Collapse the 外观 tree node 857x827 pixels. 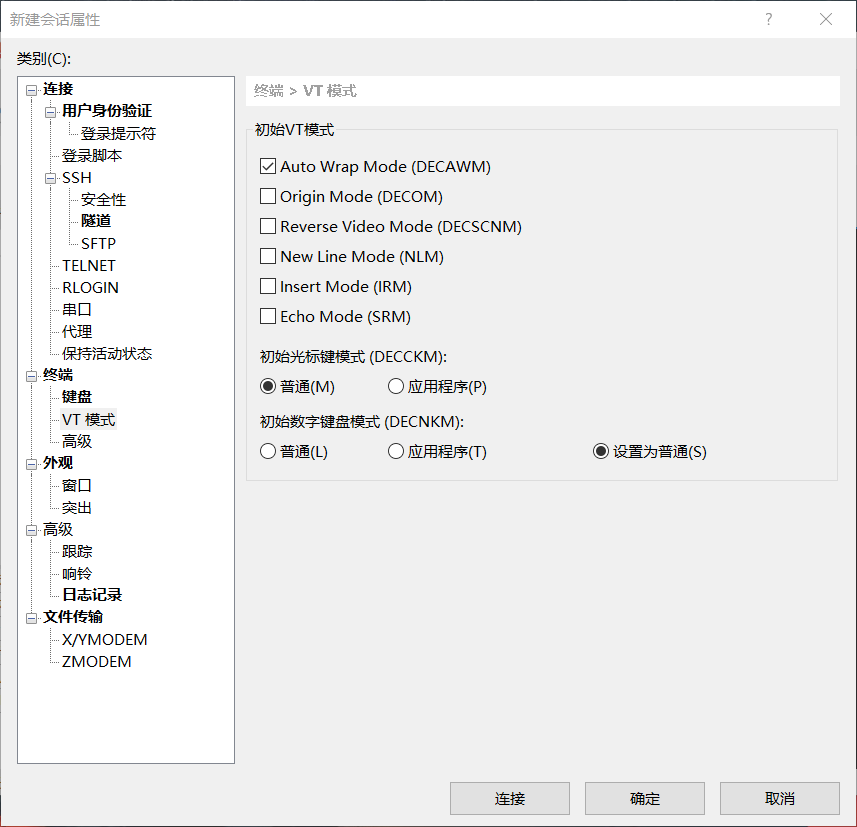pyautogui.click(x=32, y=464)
